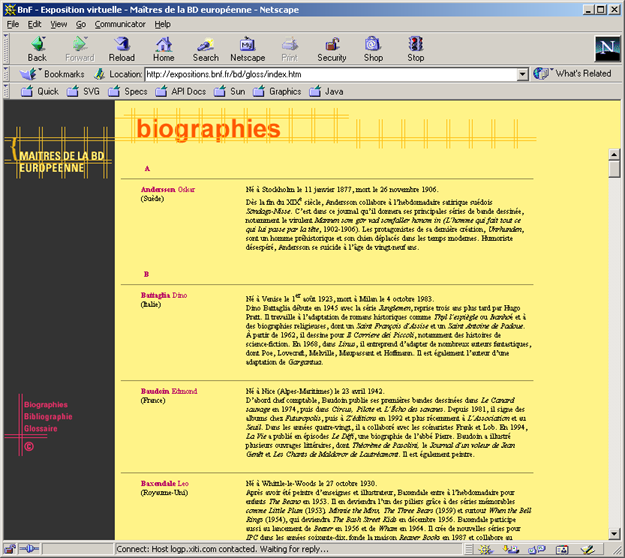This screenshot has width=625, height=558.
Task: Open the Search toolbar icon
Action: 206,43
